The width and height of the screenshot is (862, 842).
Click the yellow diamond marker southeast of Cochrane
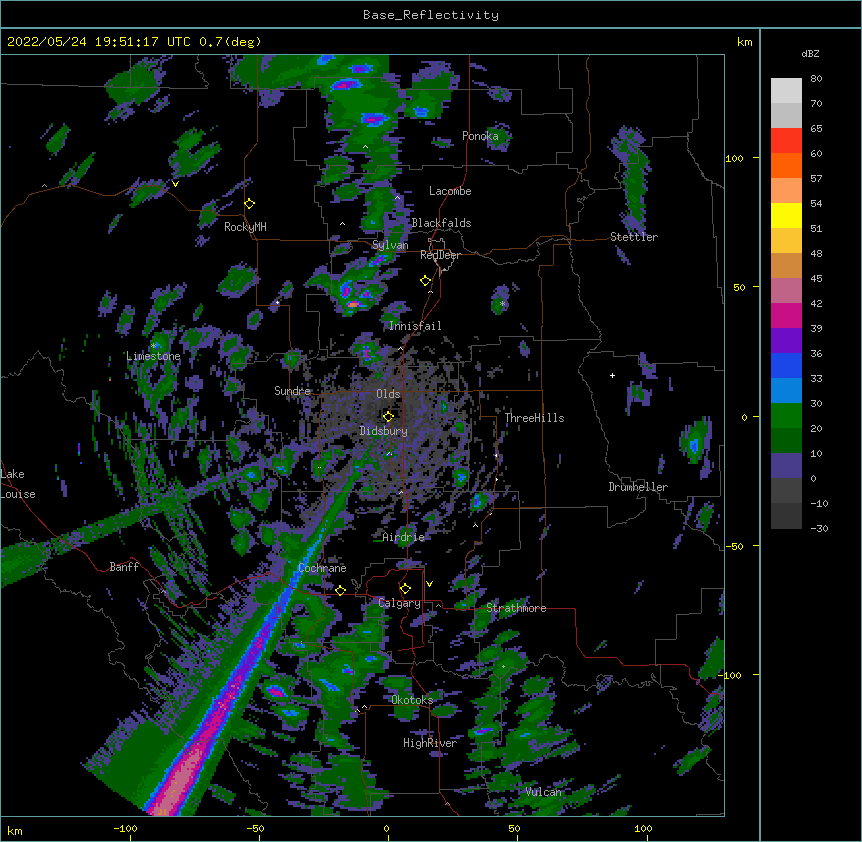[340, 590]
